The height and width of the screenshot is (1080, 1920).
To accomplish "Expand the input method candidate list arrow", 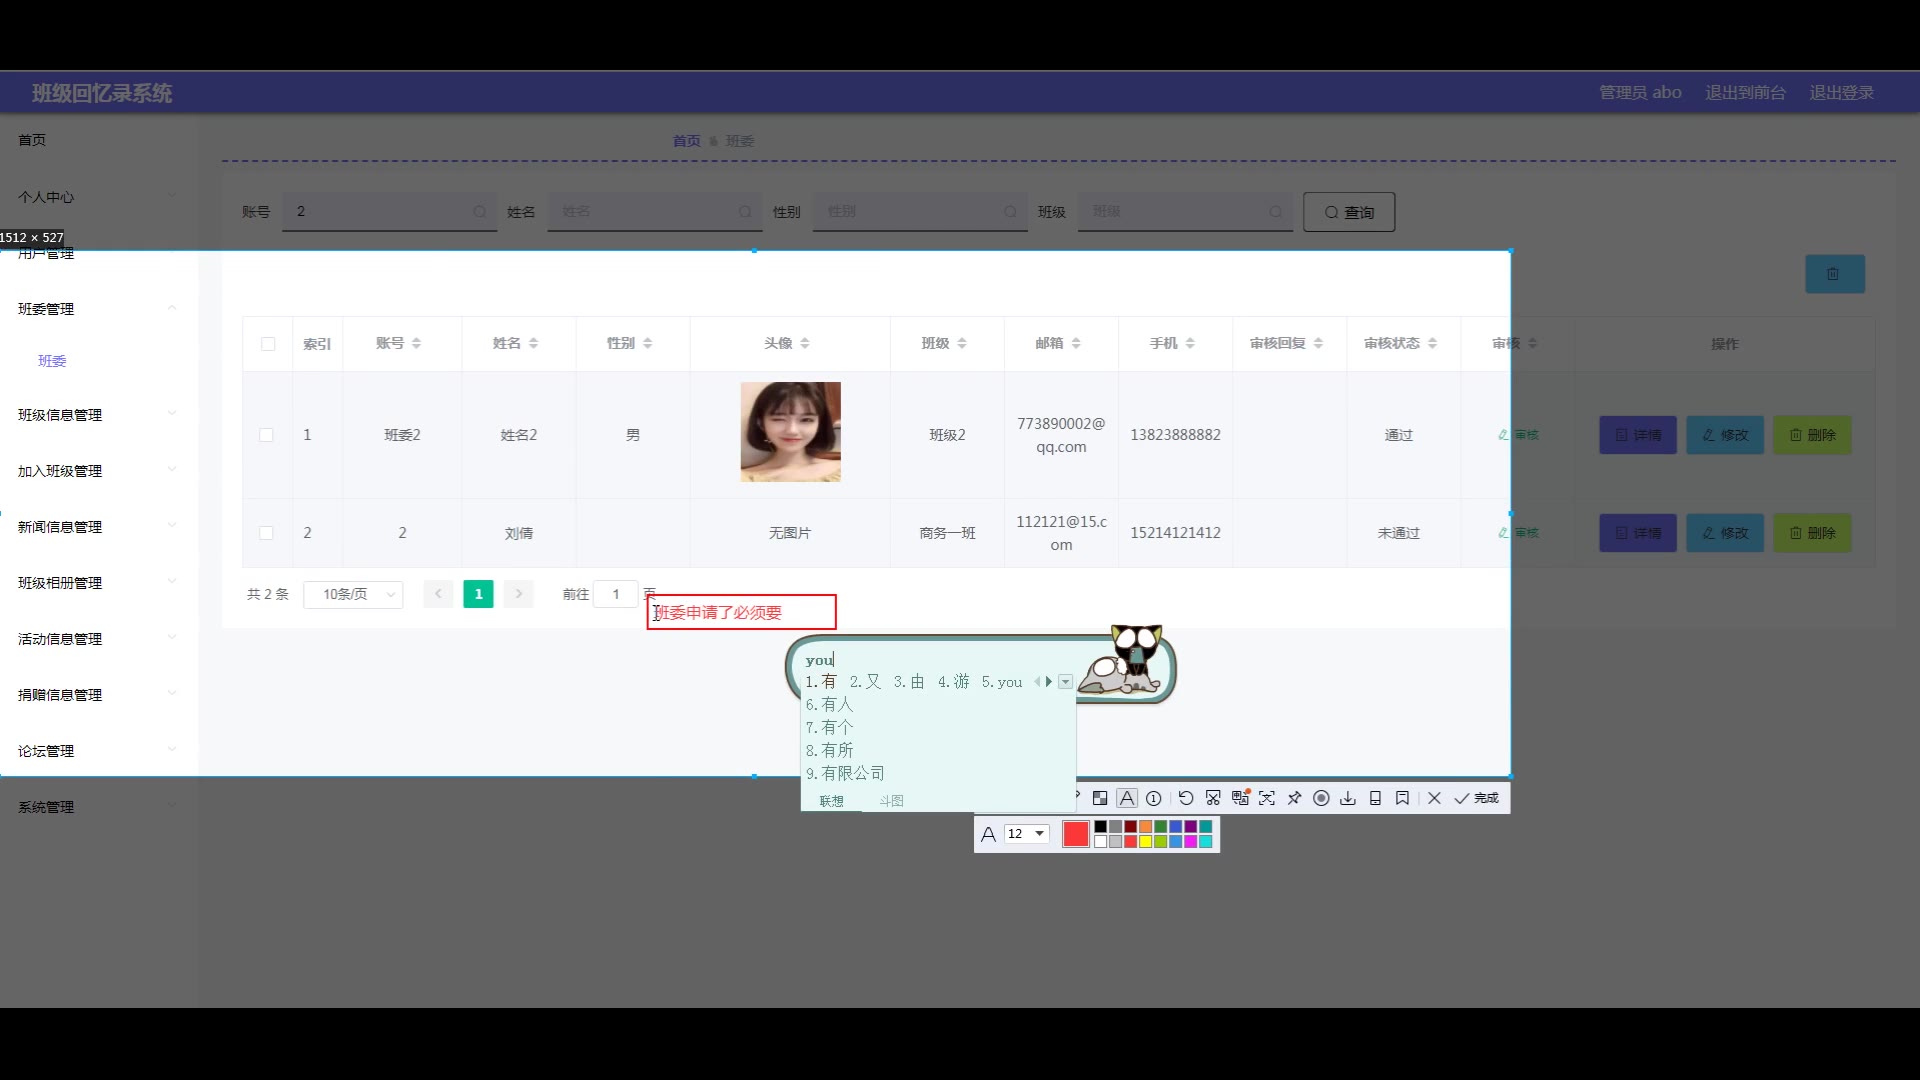I will (x=1065, y=682).
